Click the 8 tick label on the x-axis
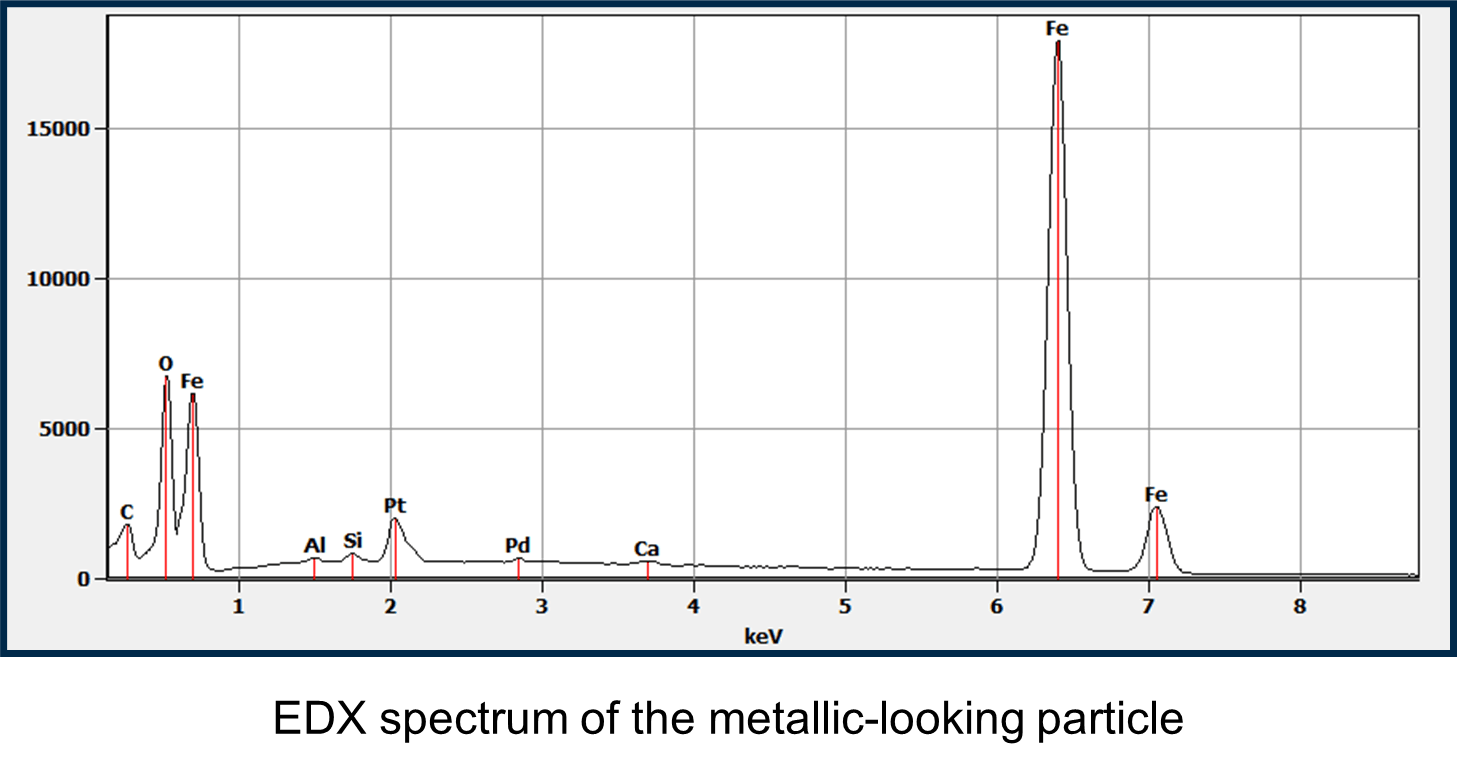 point(1301,605)
